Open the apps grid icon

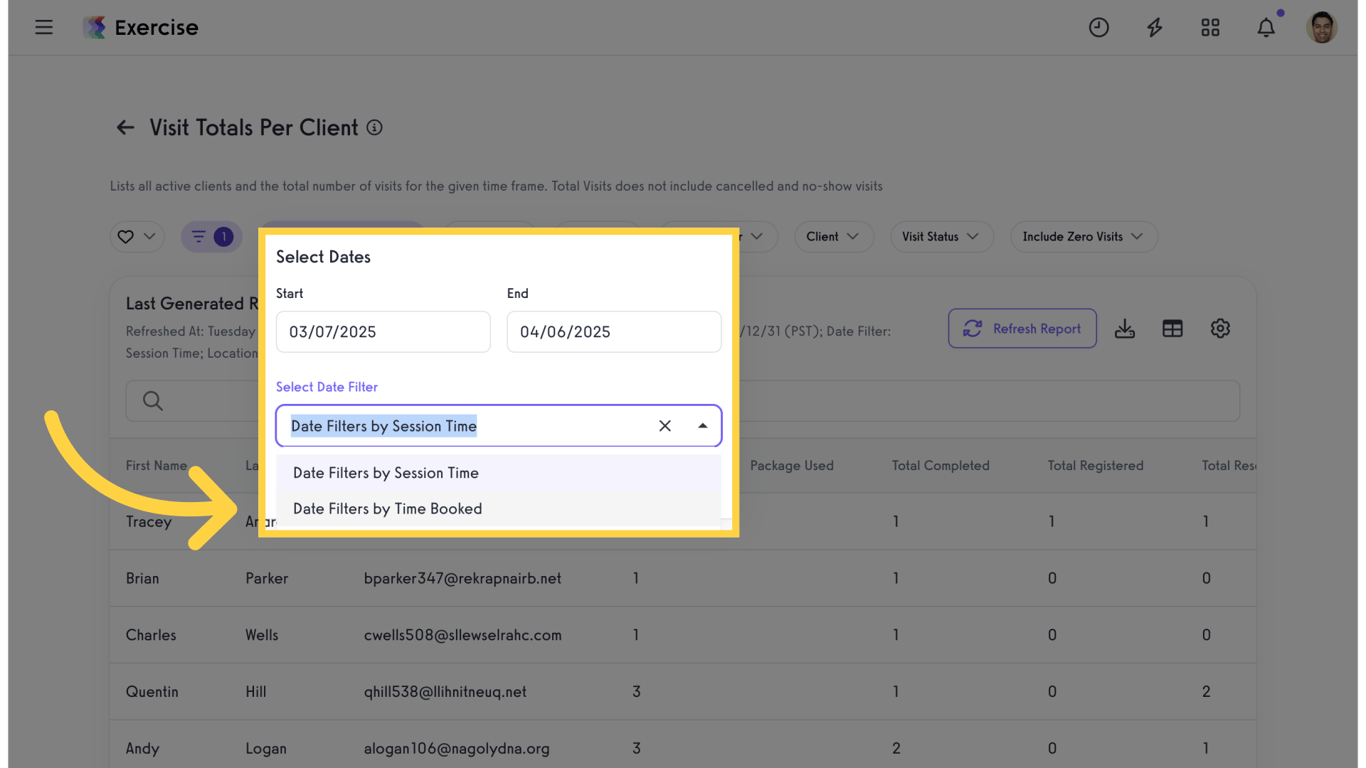click(x=1210, y=27)
